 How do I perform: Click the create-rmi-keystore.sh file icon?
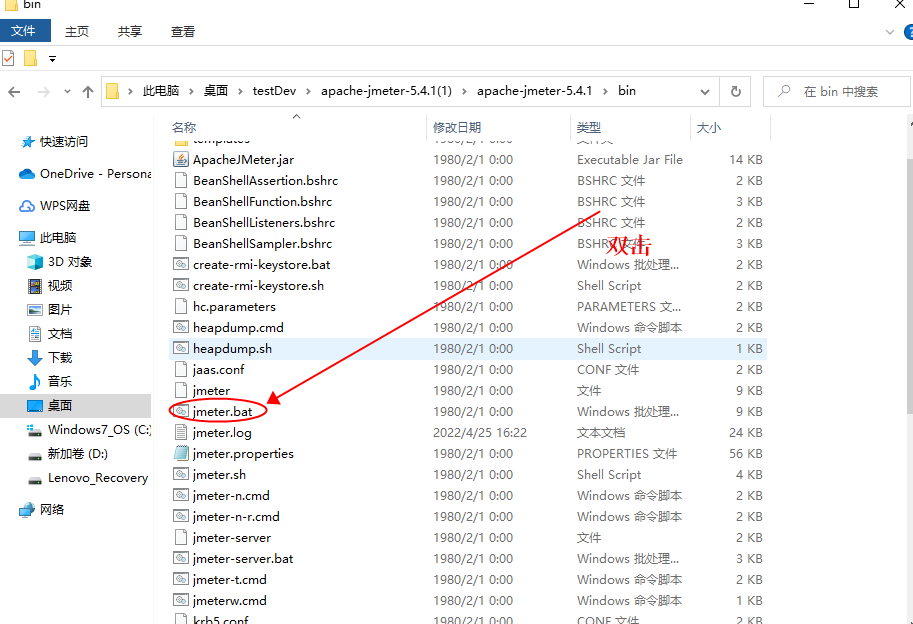click(x=181, y=285)
